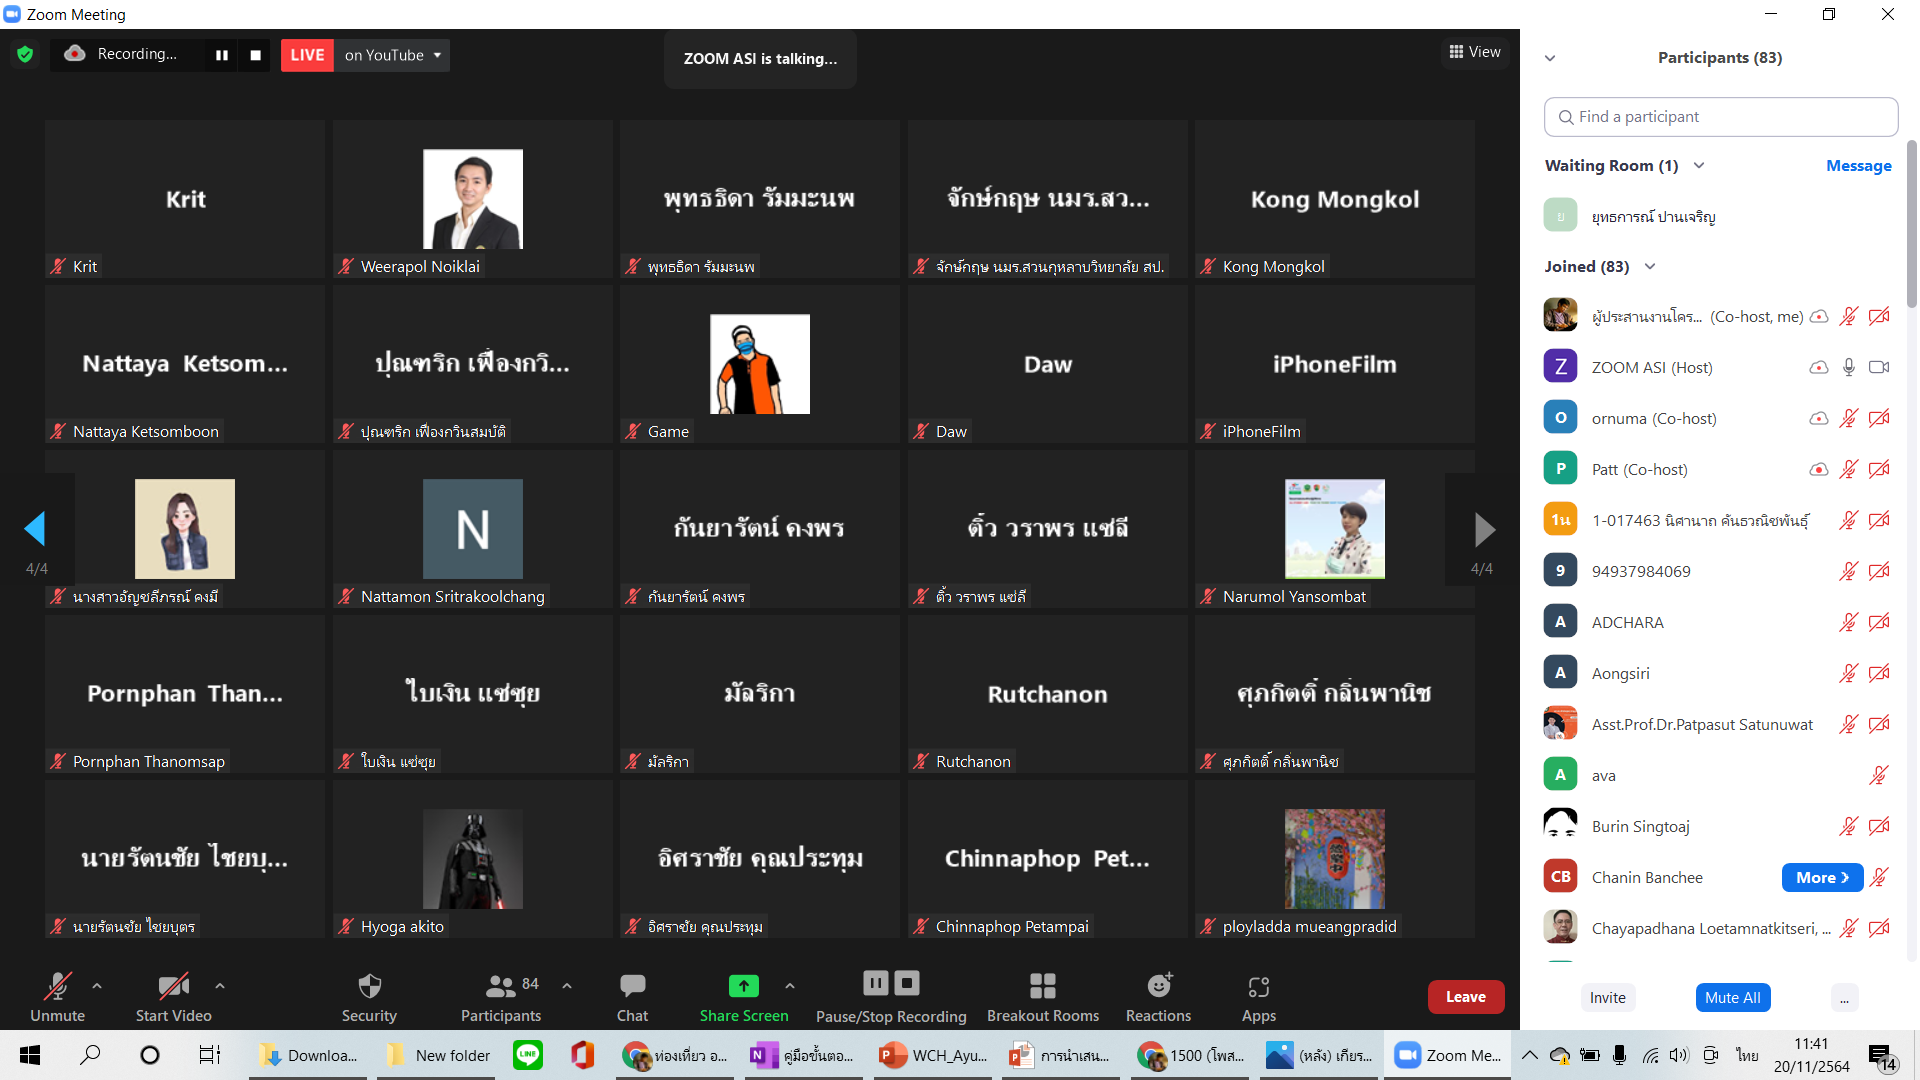Open participants options arrow

click(x=567, y=986)
